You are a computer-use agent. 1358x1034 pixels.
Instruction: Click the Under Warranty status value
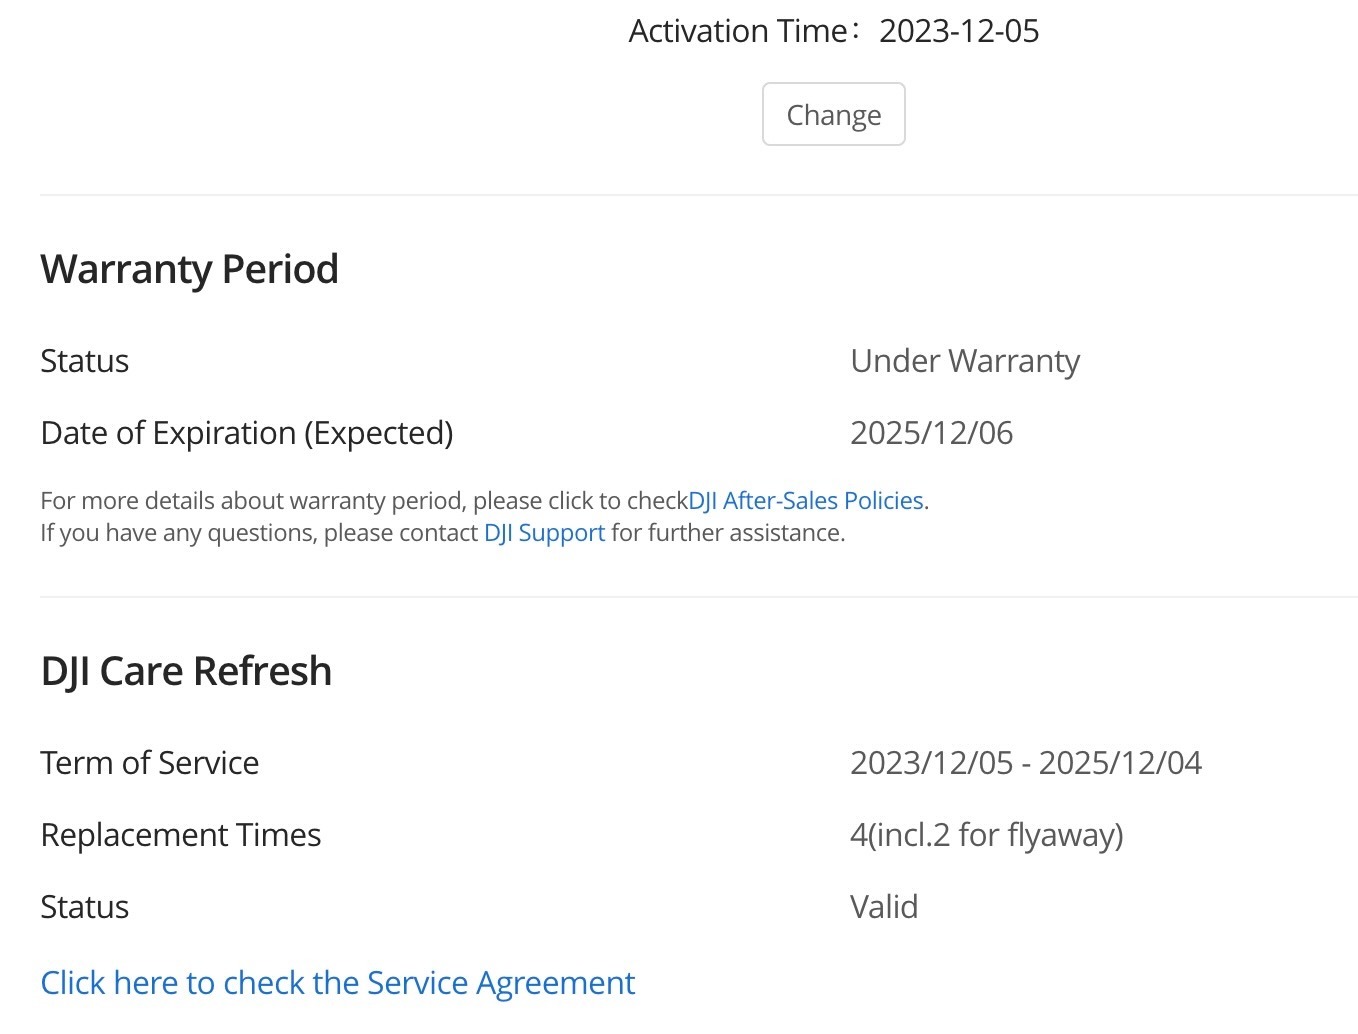(x=965, y=361)
